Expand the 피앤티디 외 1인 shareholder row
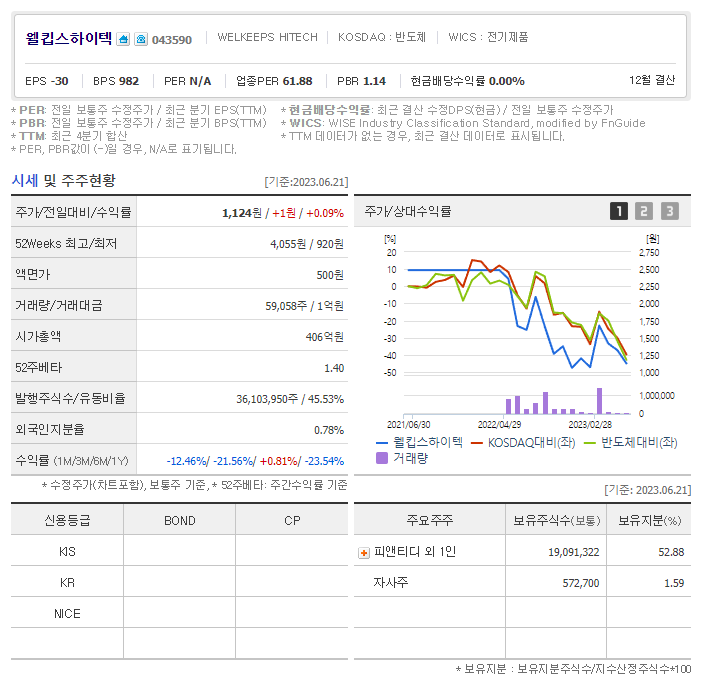The width and height of the screenshot is (703, 693). [x=364, y=553]
